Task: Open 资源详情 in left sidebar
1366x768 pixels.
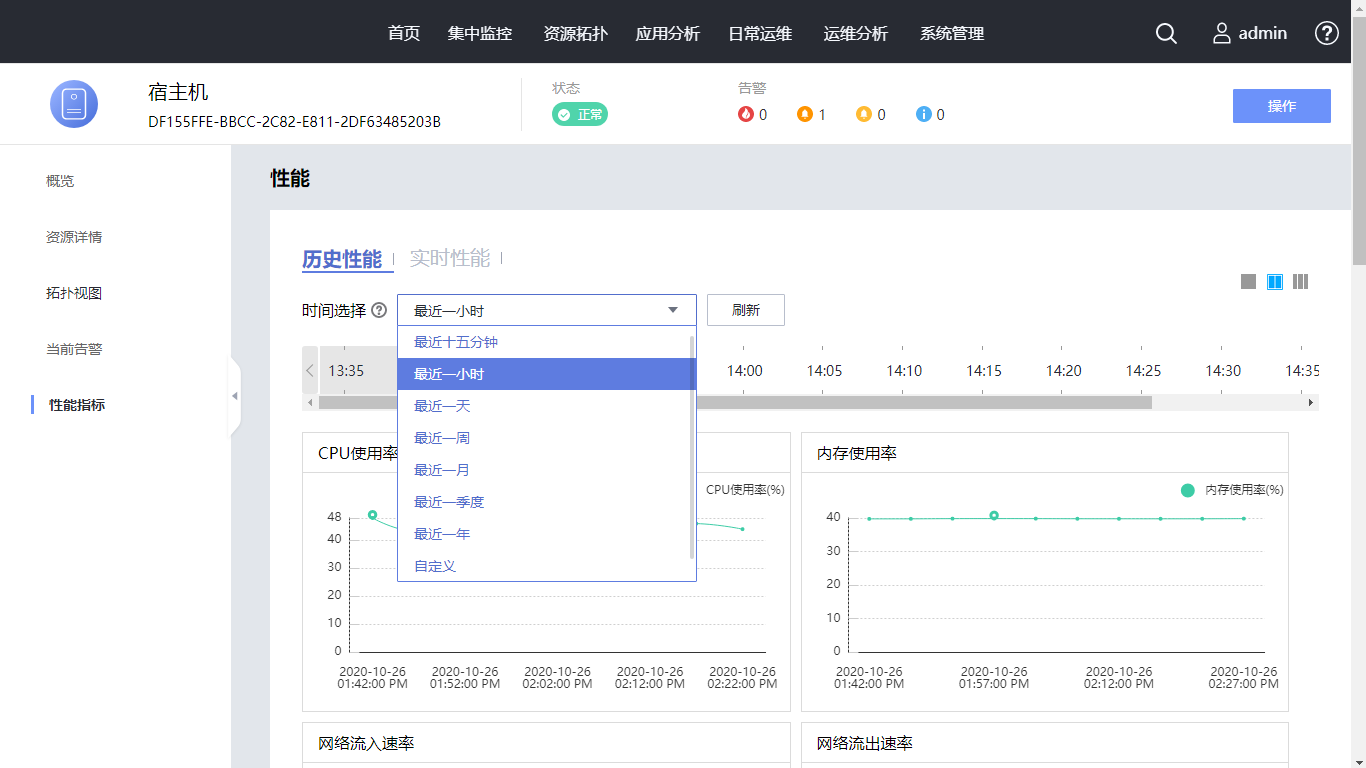Action: coord(74,237)
